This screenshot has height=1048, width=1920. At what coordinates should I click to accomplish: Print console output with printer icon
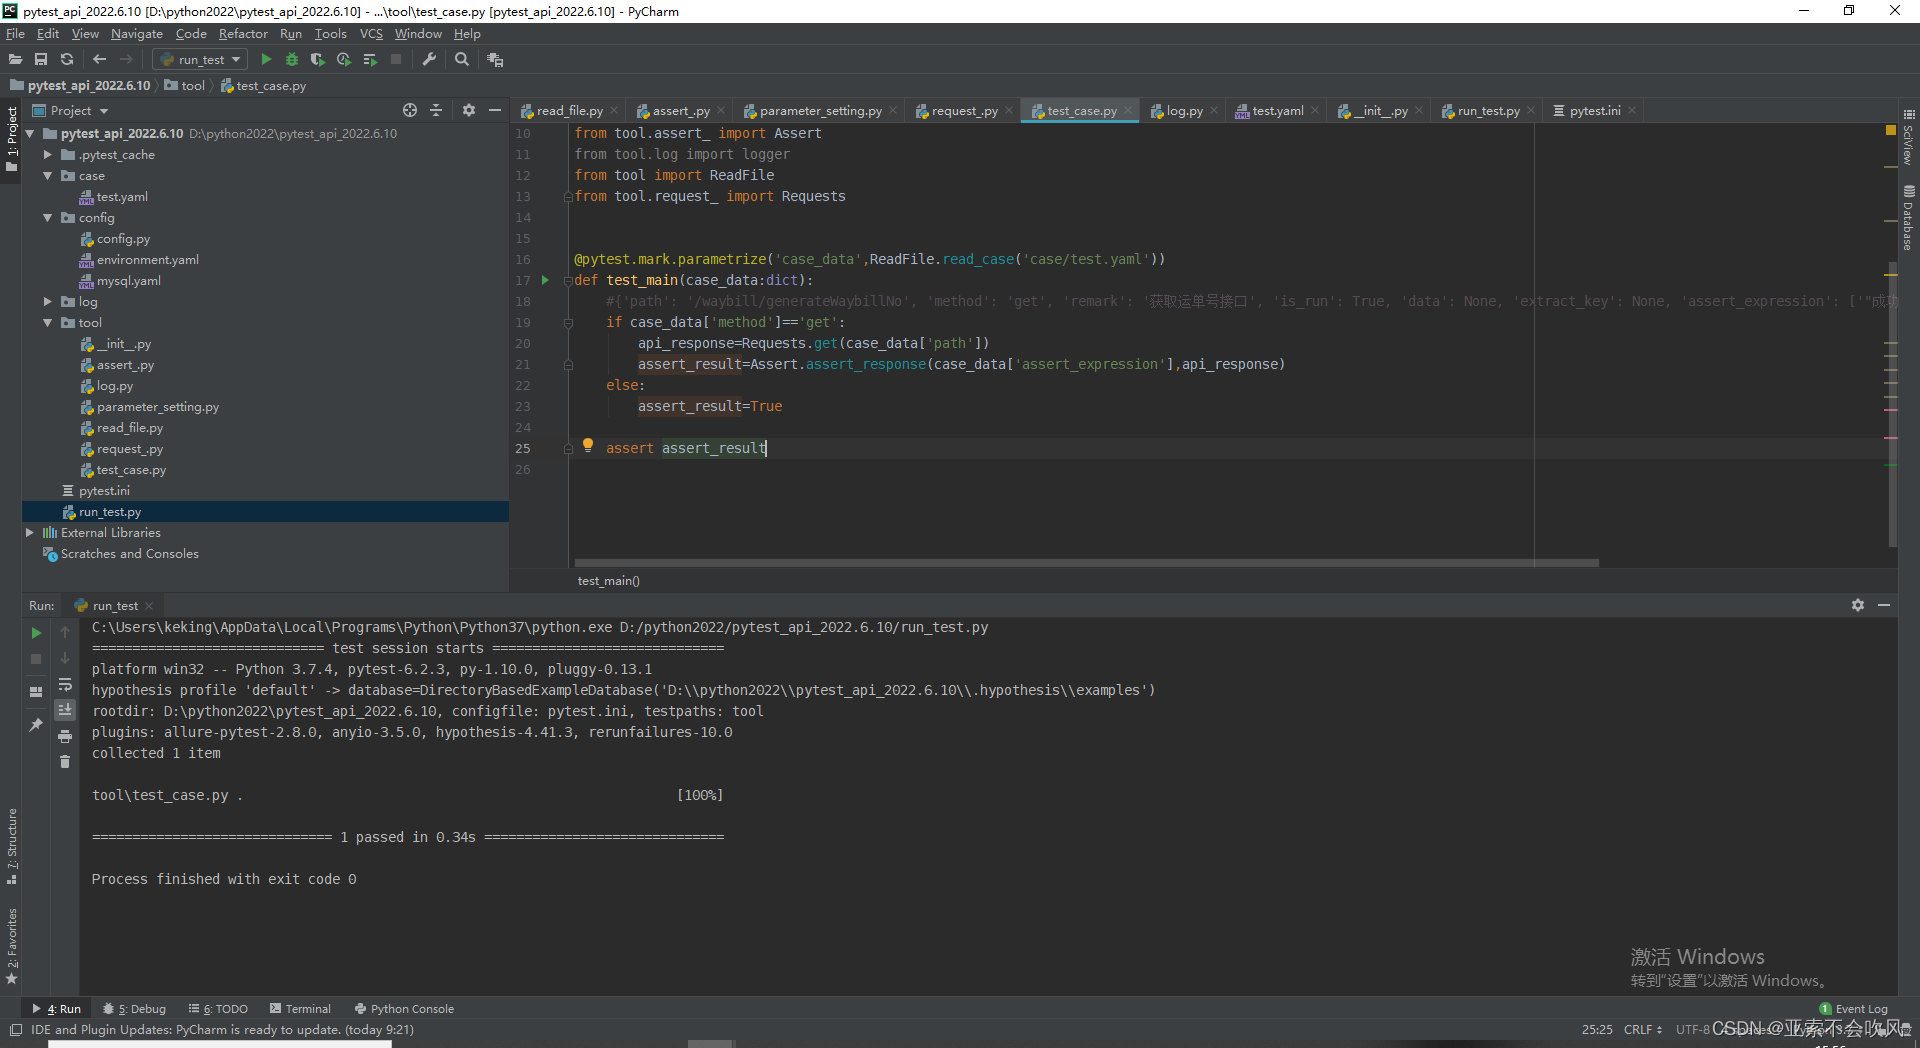tap(65, 736)
